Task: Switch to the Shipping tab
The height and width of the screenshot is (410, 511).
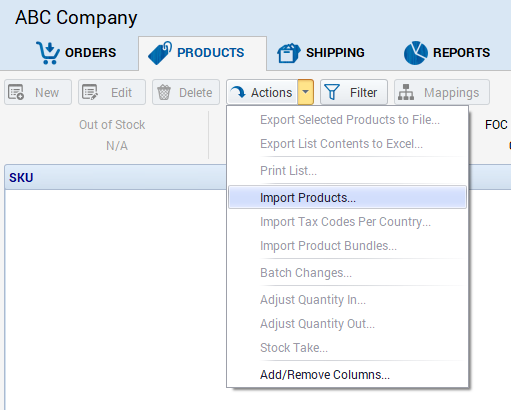Action: 321,53
